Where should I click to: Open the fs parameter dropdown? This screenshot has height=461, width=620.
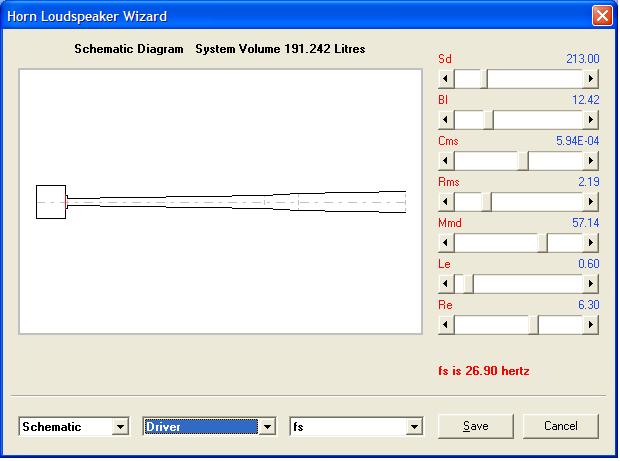tap(414, 427)
